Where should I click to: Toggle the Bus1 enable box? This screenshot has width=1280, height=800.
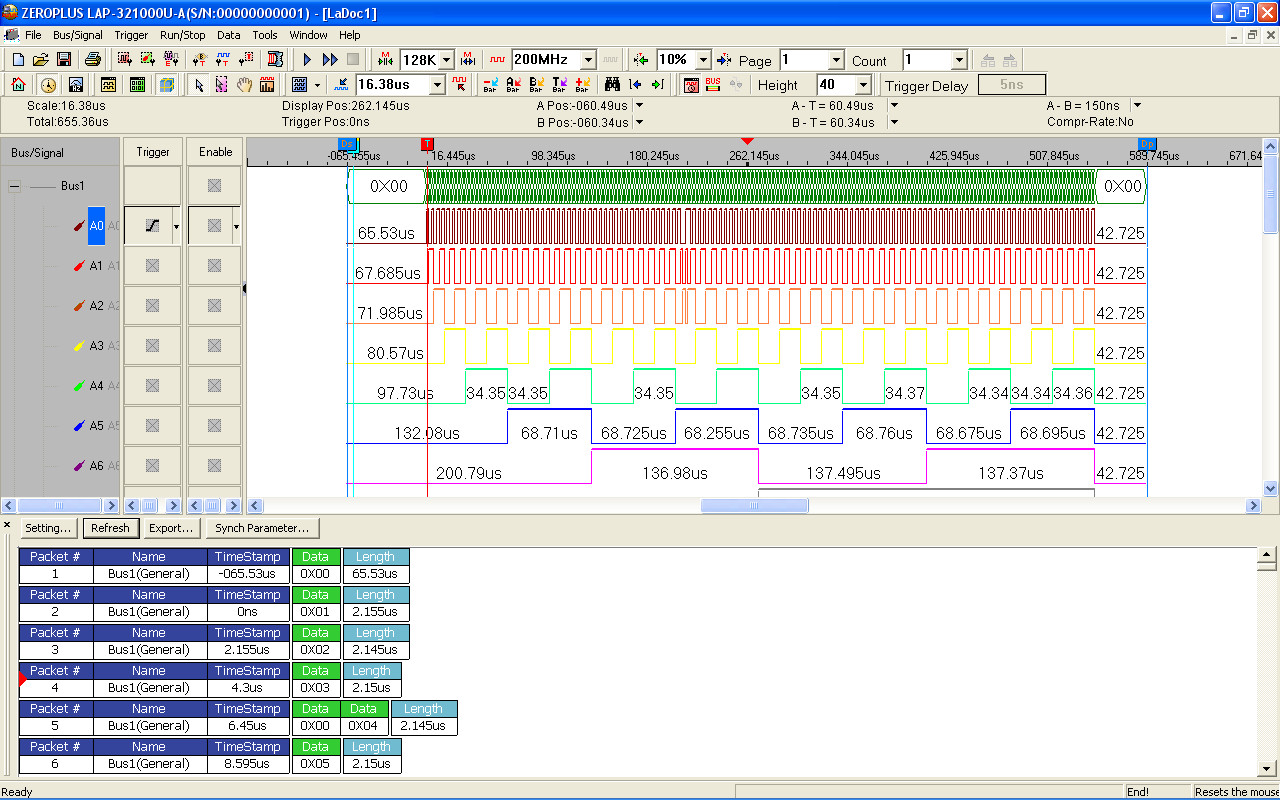click(214, 186)
